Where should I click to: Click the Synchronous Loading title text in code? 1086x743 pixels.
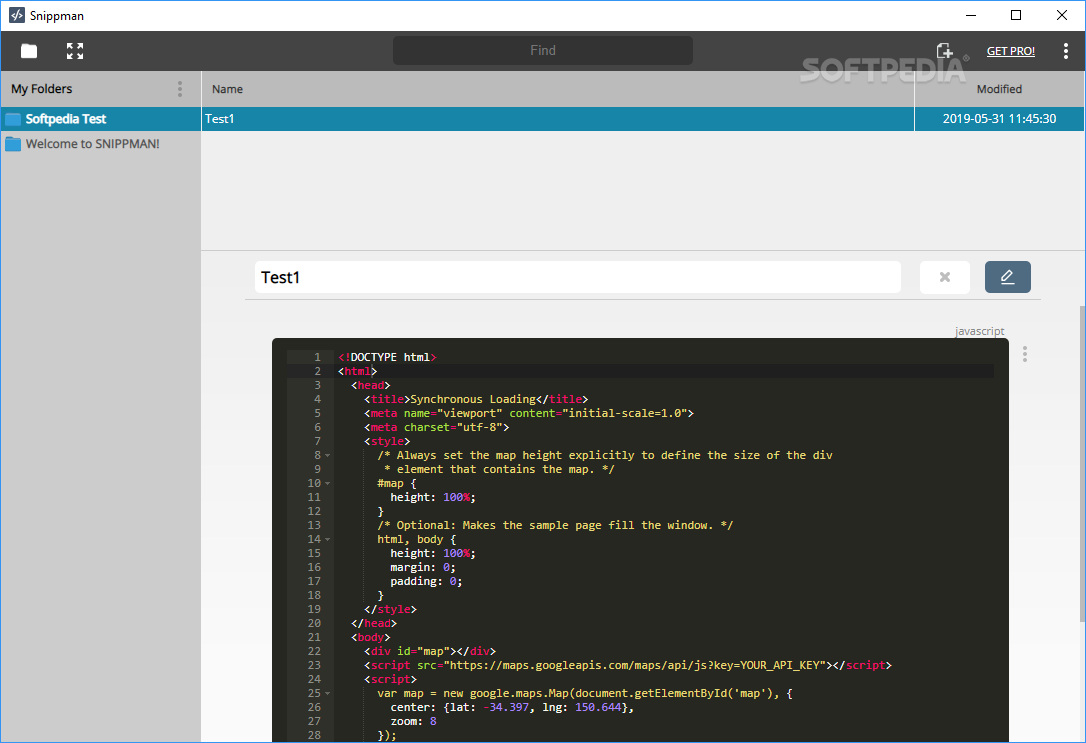(472, 399)
